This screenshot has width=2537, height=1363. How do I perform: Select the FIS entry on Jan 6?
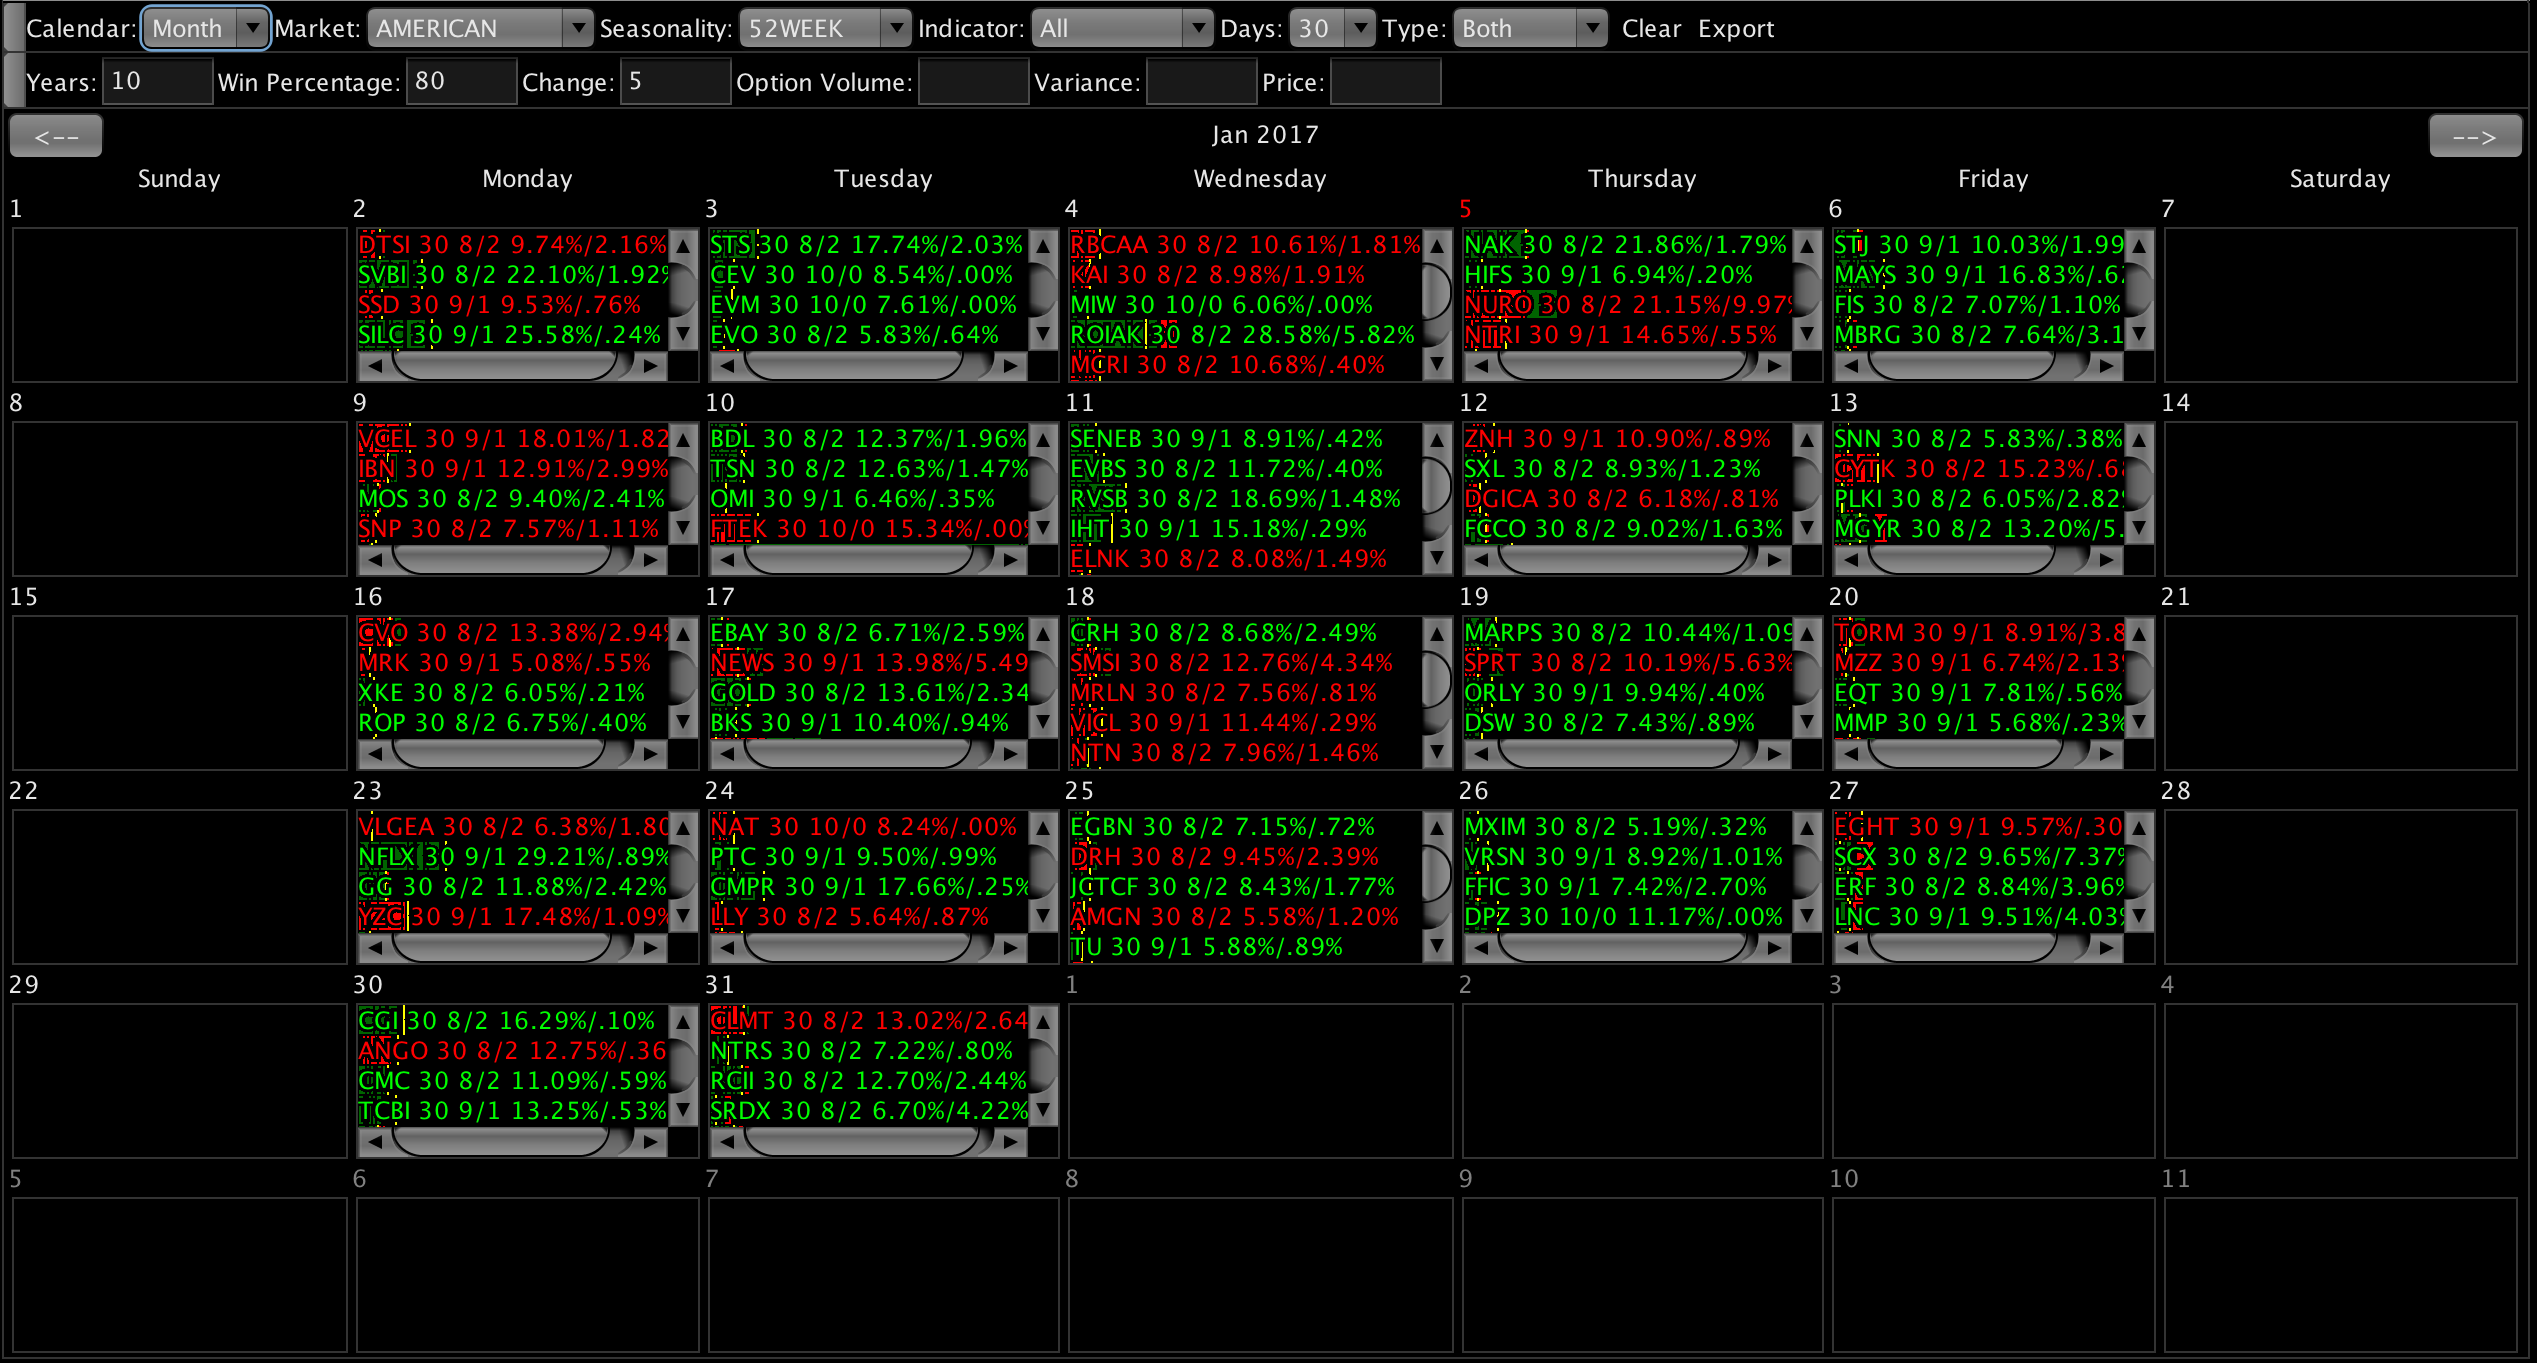[1978, 305]
